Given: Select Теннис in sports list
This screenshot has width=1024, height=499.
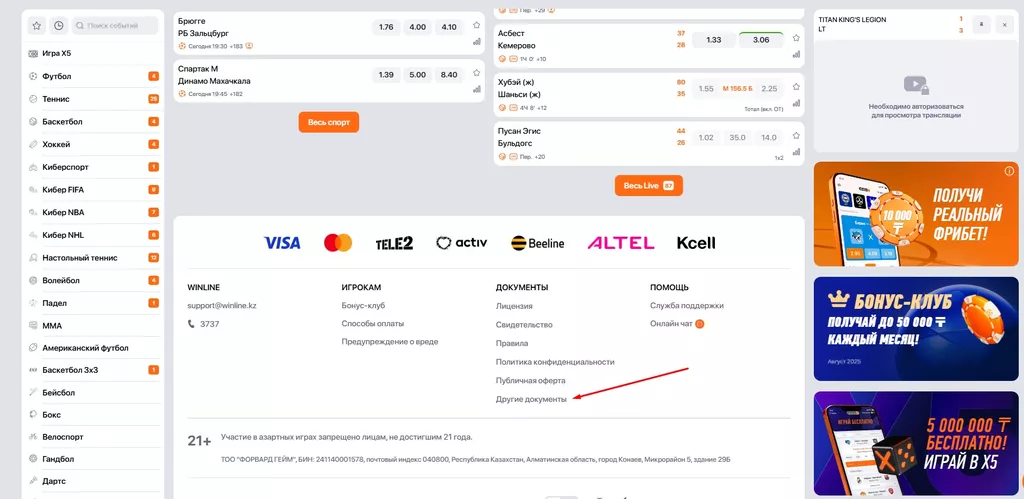Looking at the screenshot, I should pos(93,99).
